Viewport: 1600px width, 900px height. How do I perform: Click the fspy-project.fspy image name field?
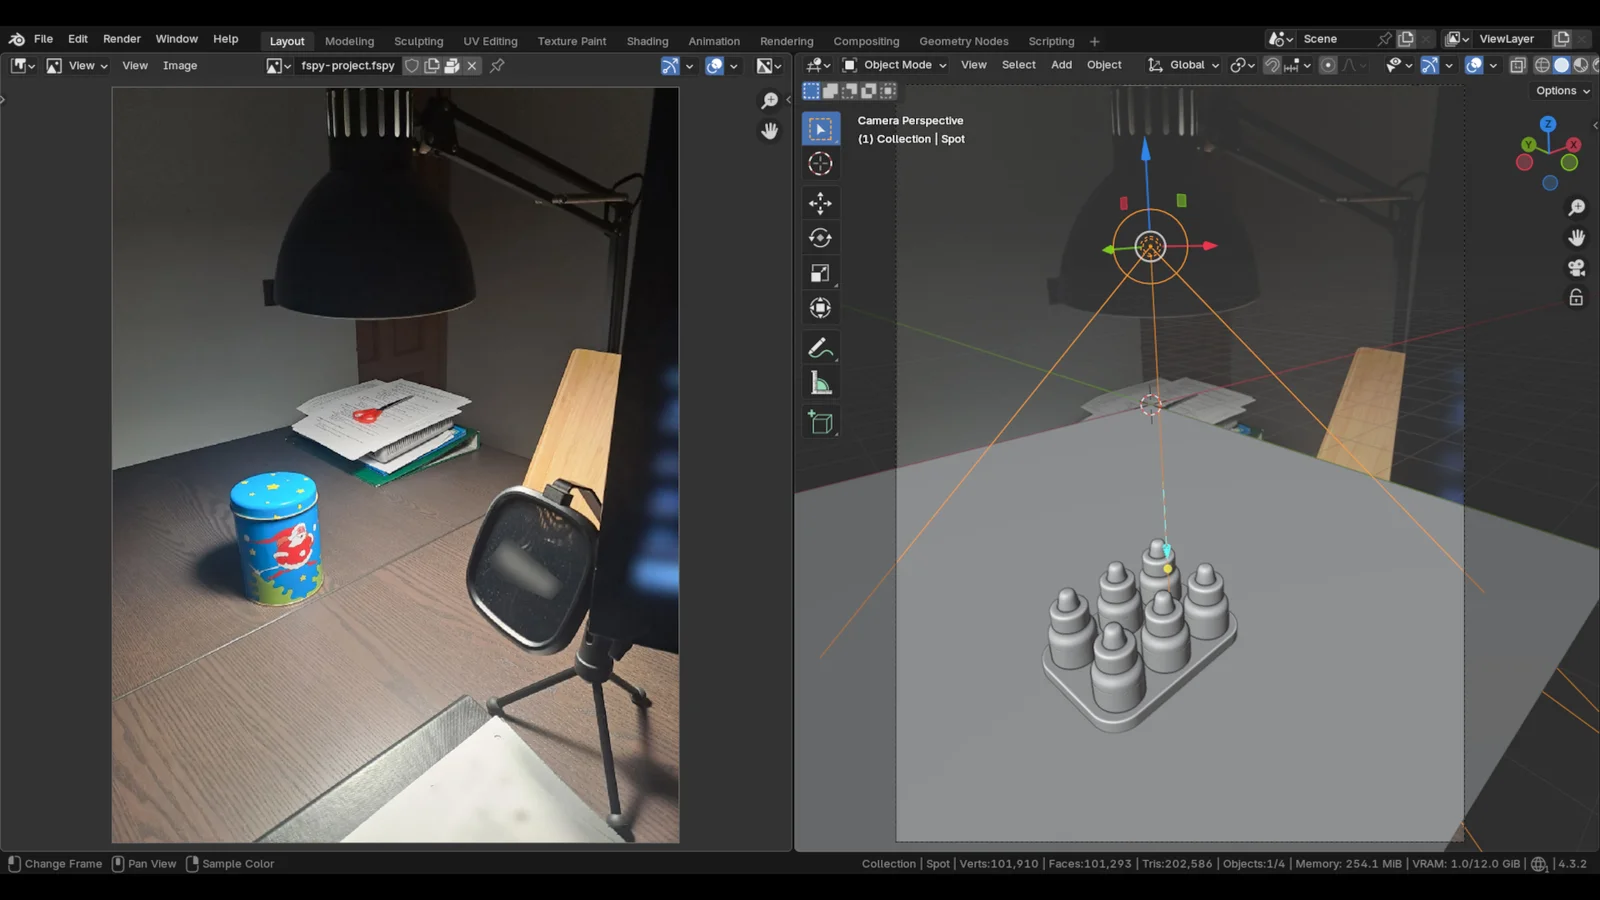(347, 66)
